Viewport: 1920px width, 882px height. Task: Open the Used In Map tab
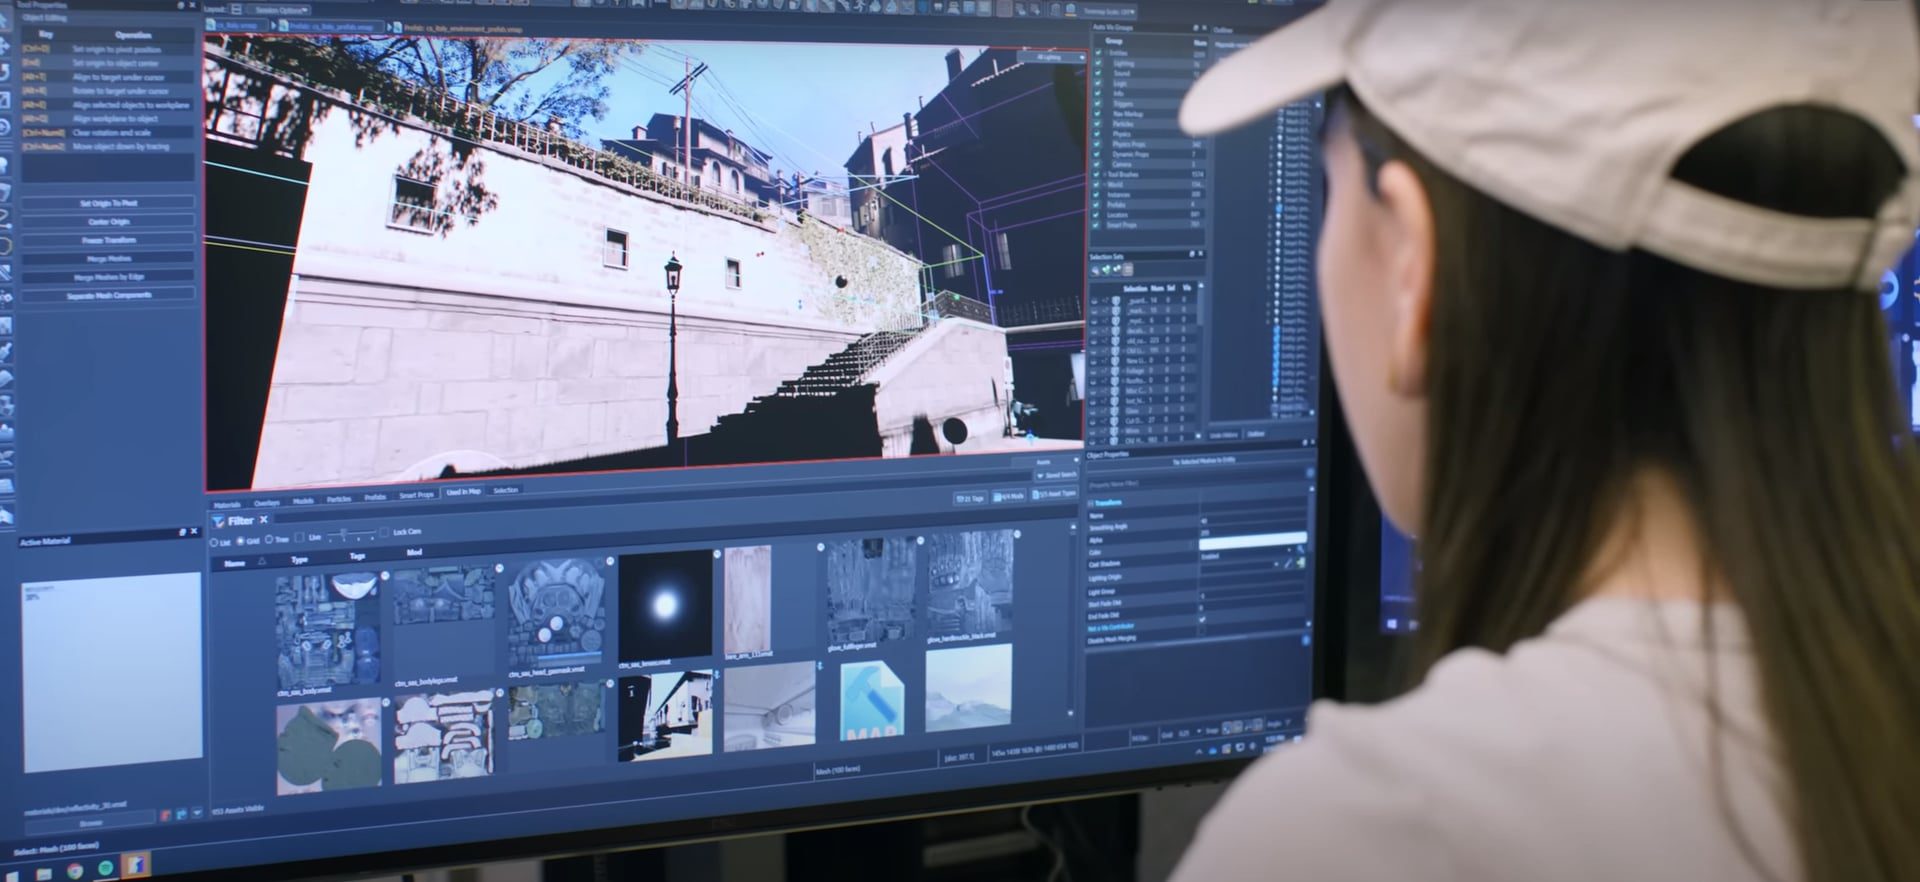pyautogui.click(x=463, y=492)
